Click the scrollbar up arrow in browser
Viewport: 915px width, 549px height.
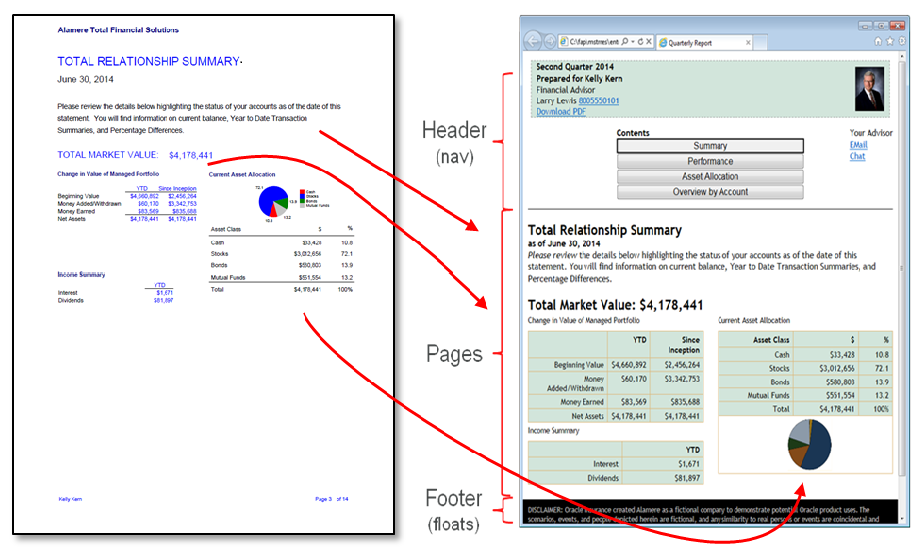click(903, 56)
